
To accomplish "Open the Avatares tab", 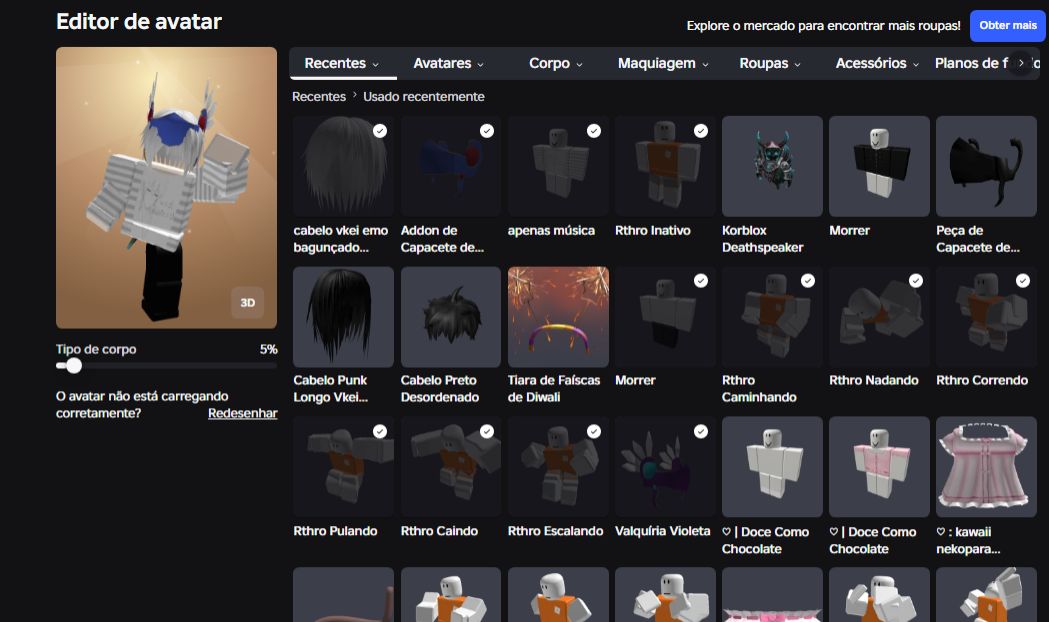I will click(x=448, y=64).
